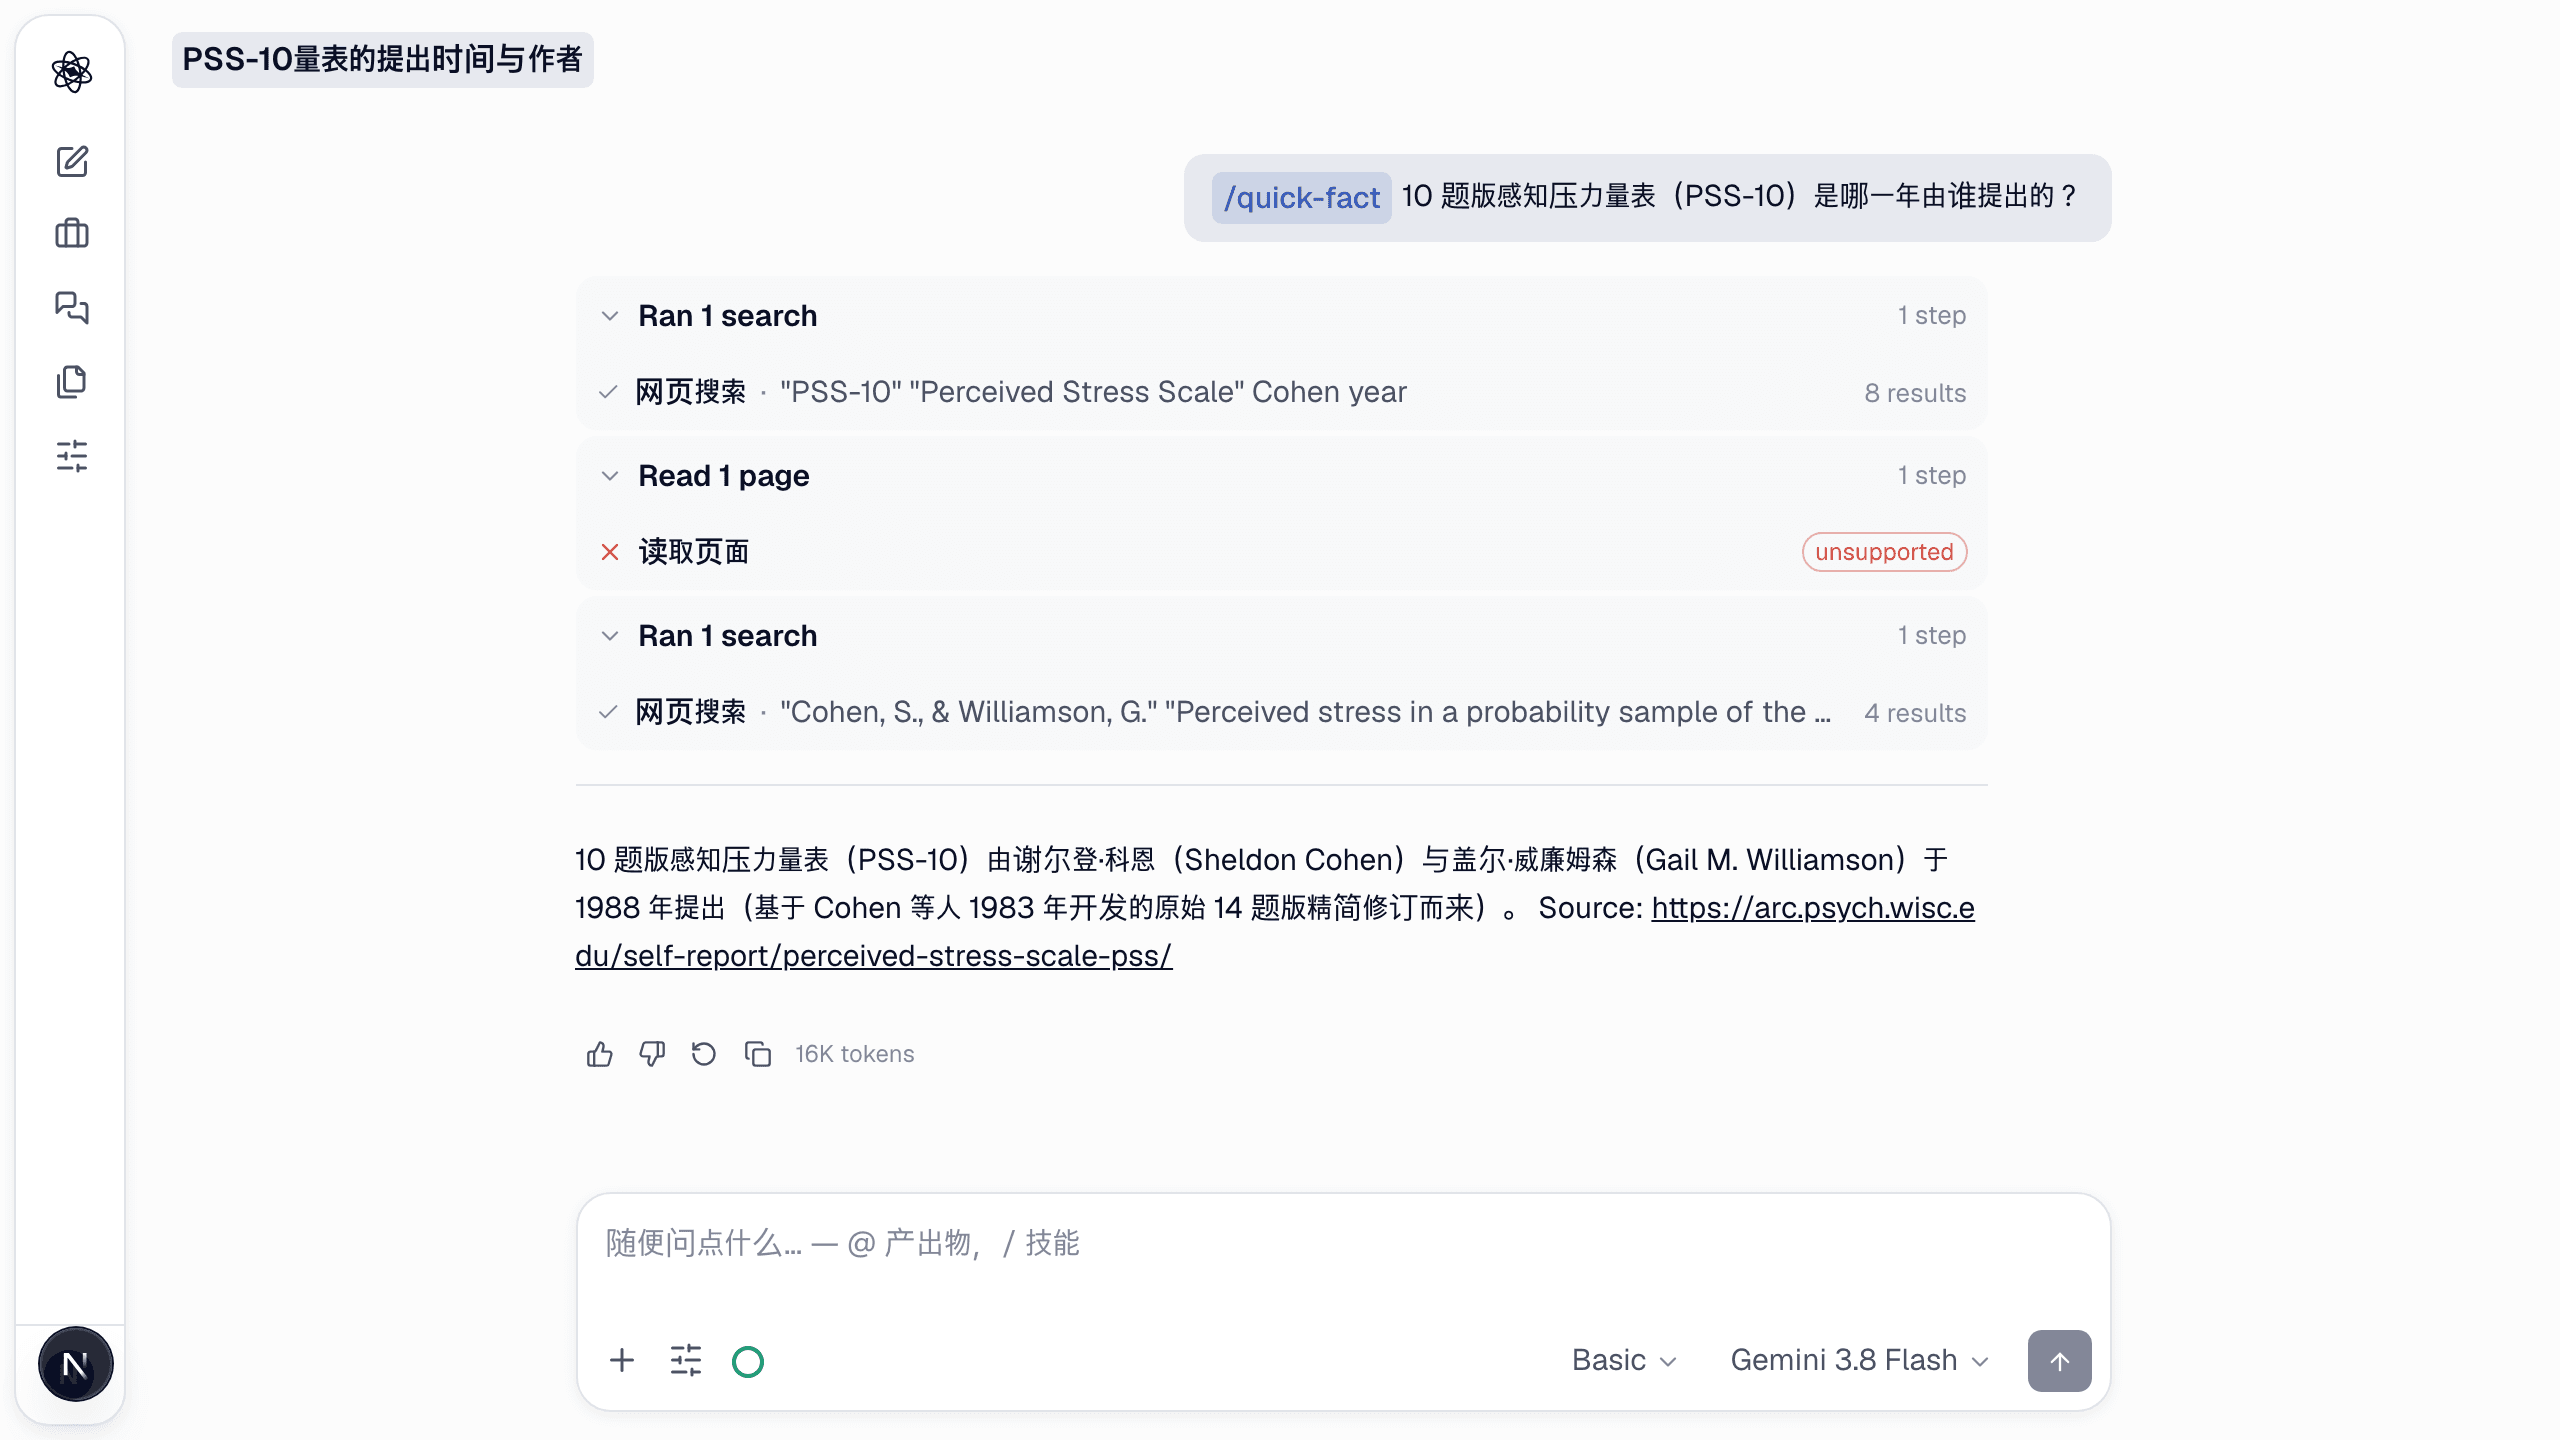The height and width of the screenshot is (1440, 2560).
Task: Click the unsupported status badge
Action: (1884, 552)
